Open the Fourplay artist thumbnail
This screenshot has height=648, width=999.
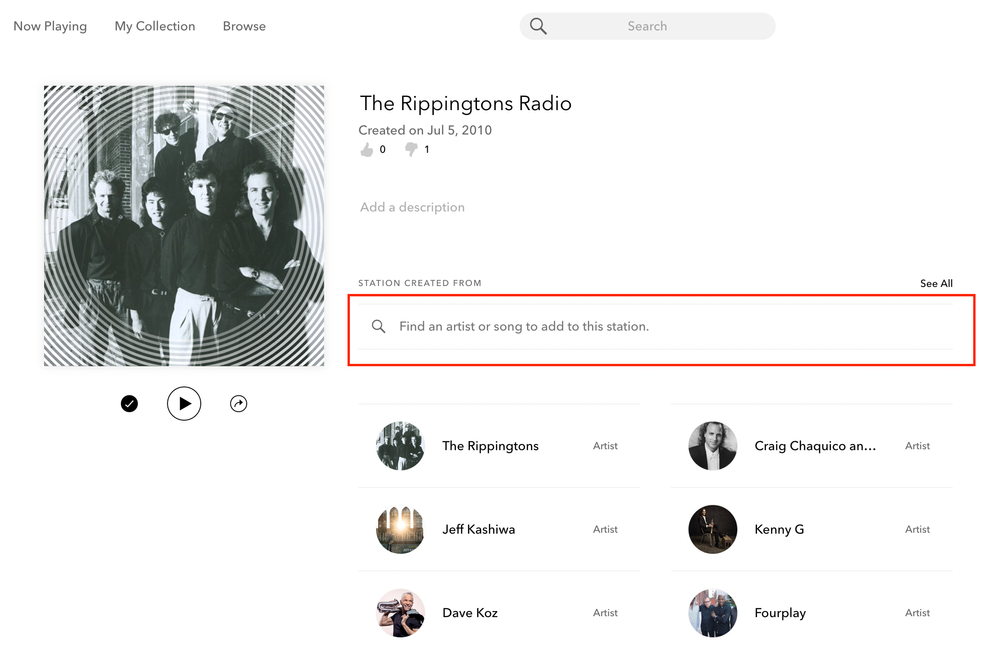click(x=712, y=613)
